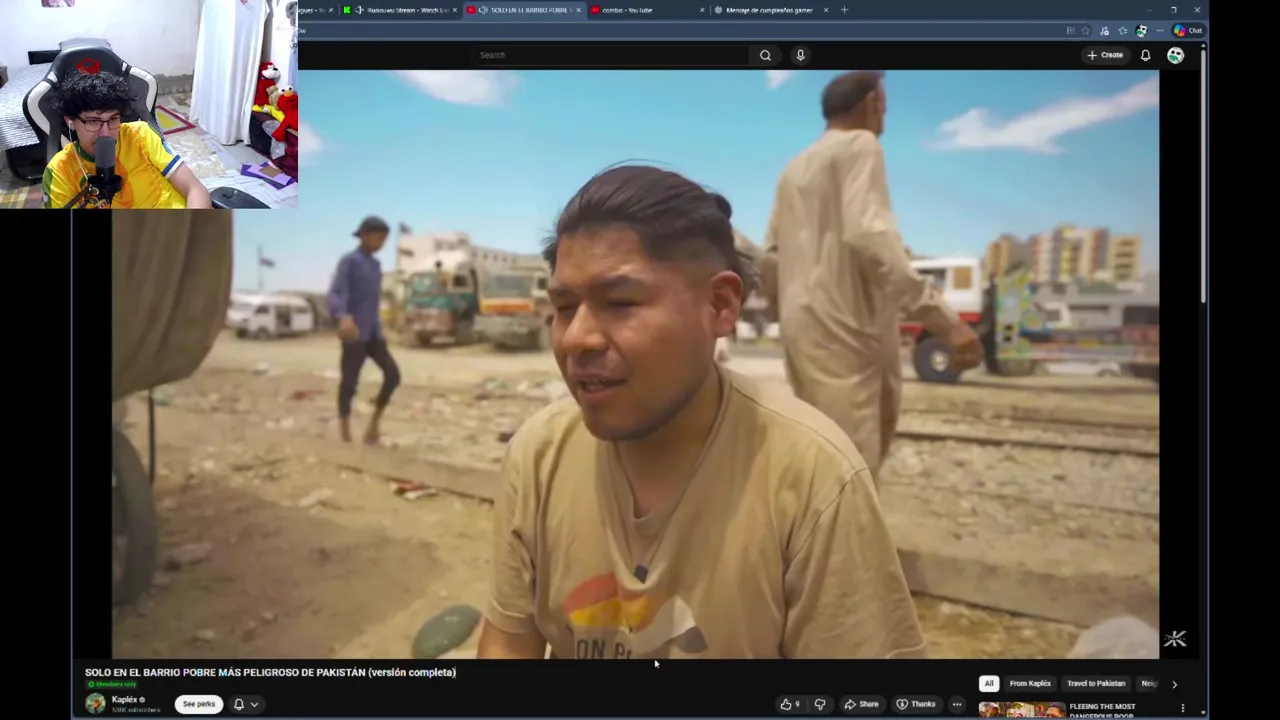Switch to the Kick stream browser tab
Screen dimensions: 1280x720
click(x=400, y=10)
